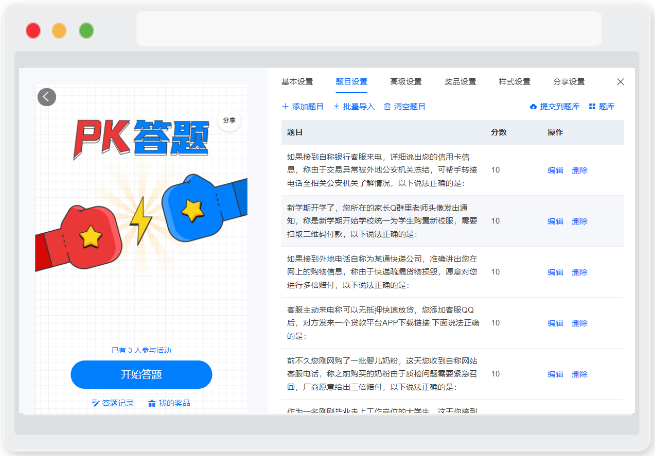The width and height of the screenshot is (655, 456).
Task: Delete the 快递公司 question
Action: tap(579, 272)
